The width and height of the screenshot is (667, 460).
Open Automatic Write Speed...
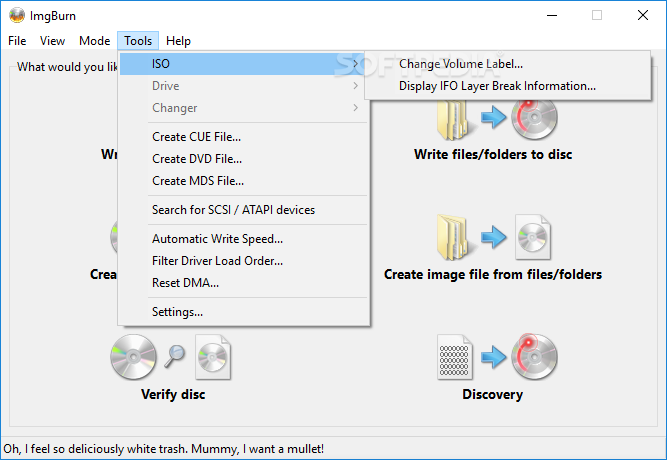pos(244,239)
